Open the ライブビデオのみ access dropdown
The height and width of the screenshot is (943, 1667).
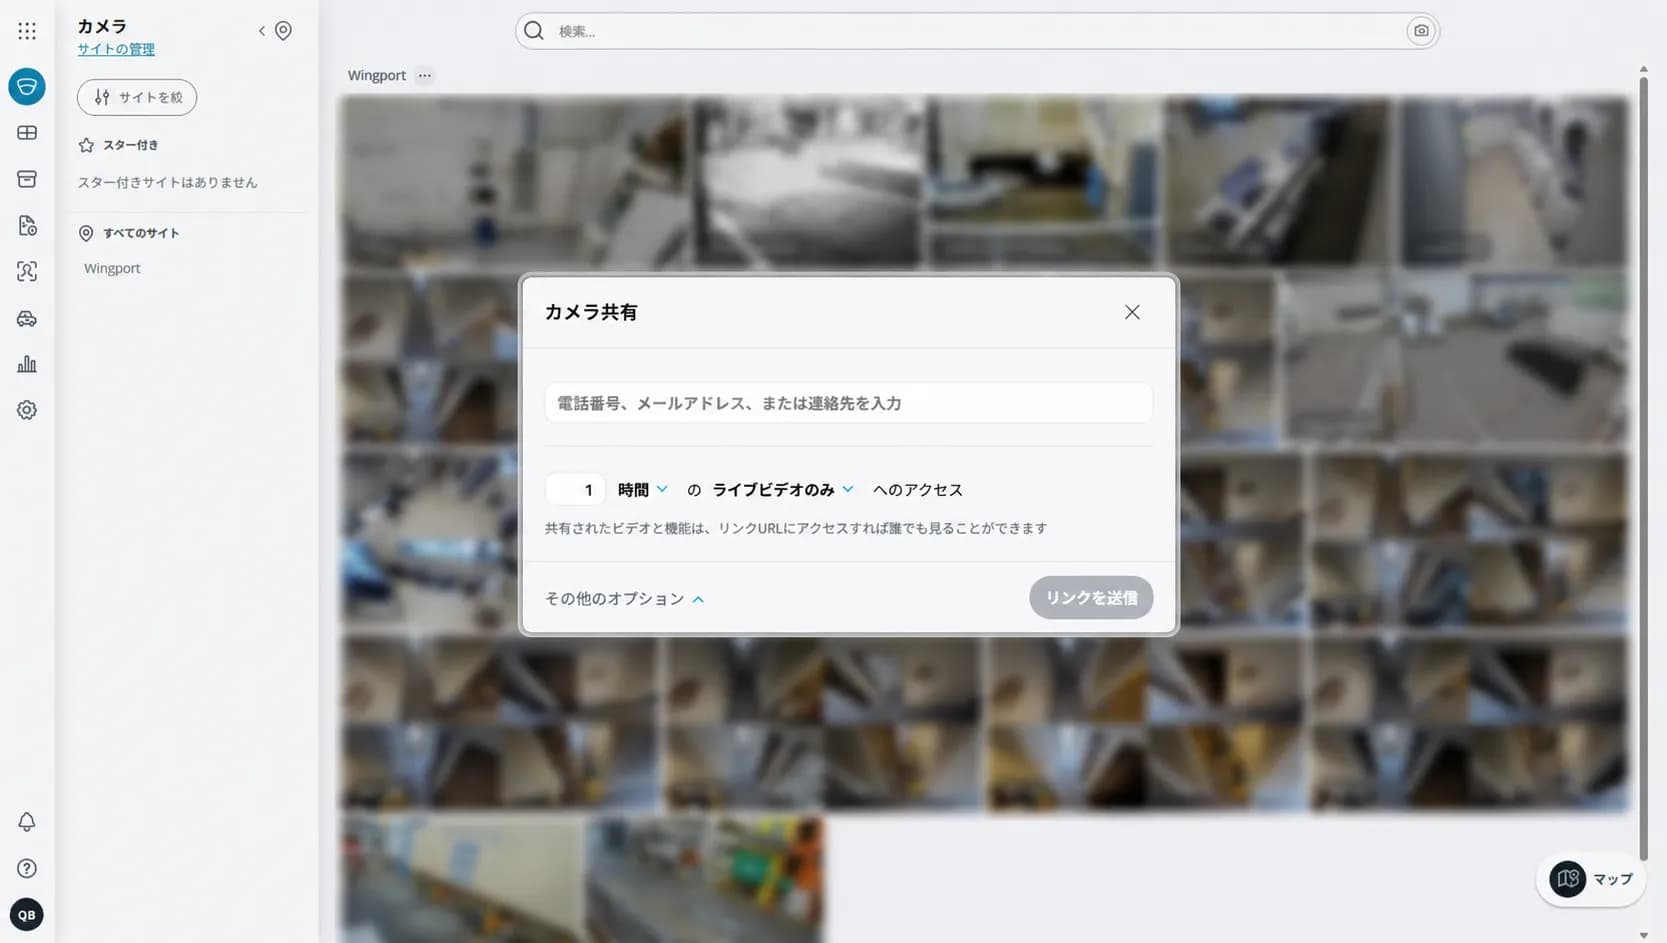coord(783,490)
